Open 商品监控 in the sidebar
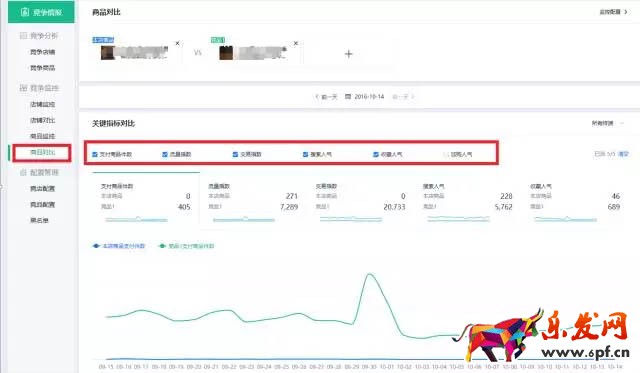This screenshot has width=640, height=373. [x=42, y=136]
